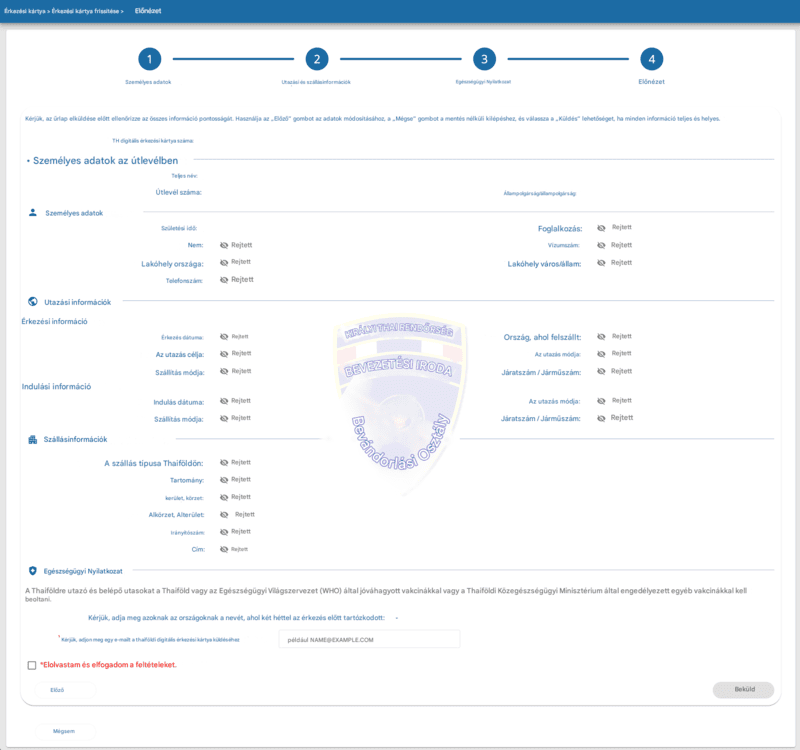Focus the email input field

point(362,639)
